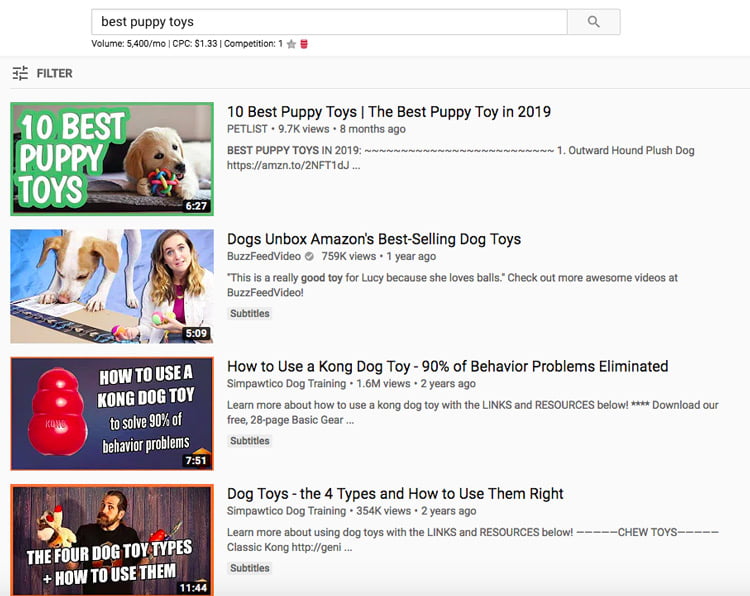Click '8 months ago' upload date
Screen dimensions: 750x596
click(373, 129)
